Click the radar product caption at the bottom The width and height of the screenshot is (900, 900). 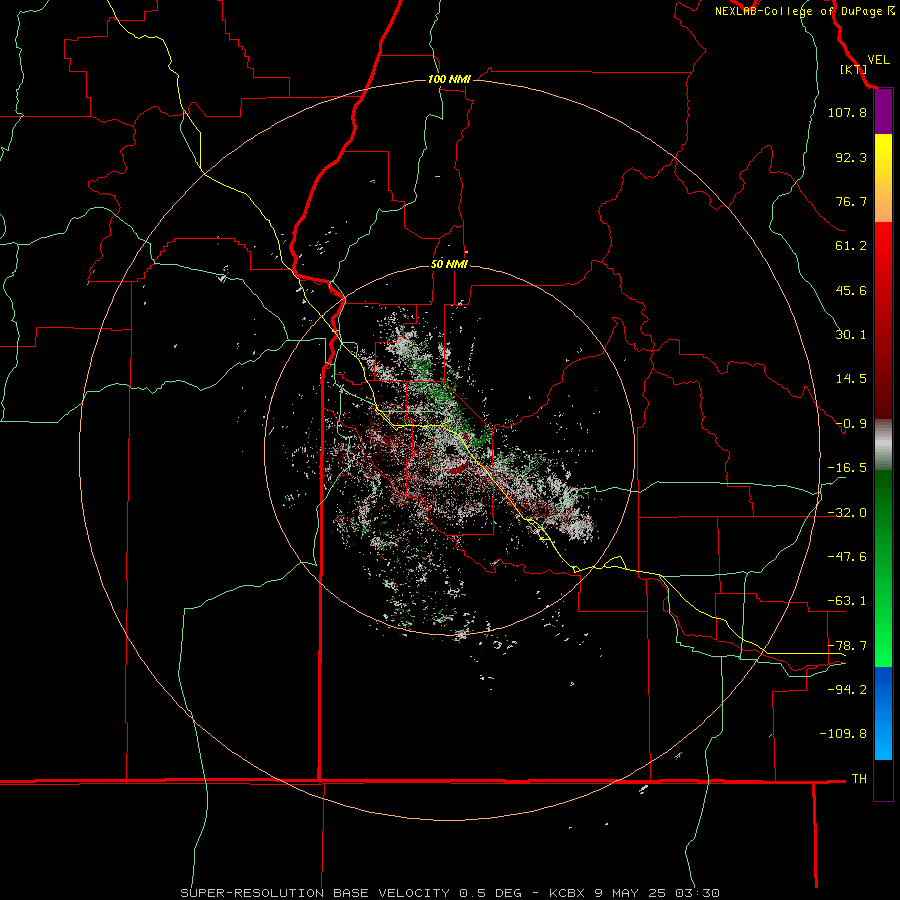point(450,893)
